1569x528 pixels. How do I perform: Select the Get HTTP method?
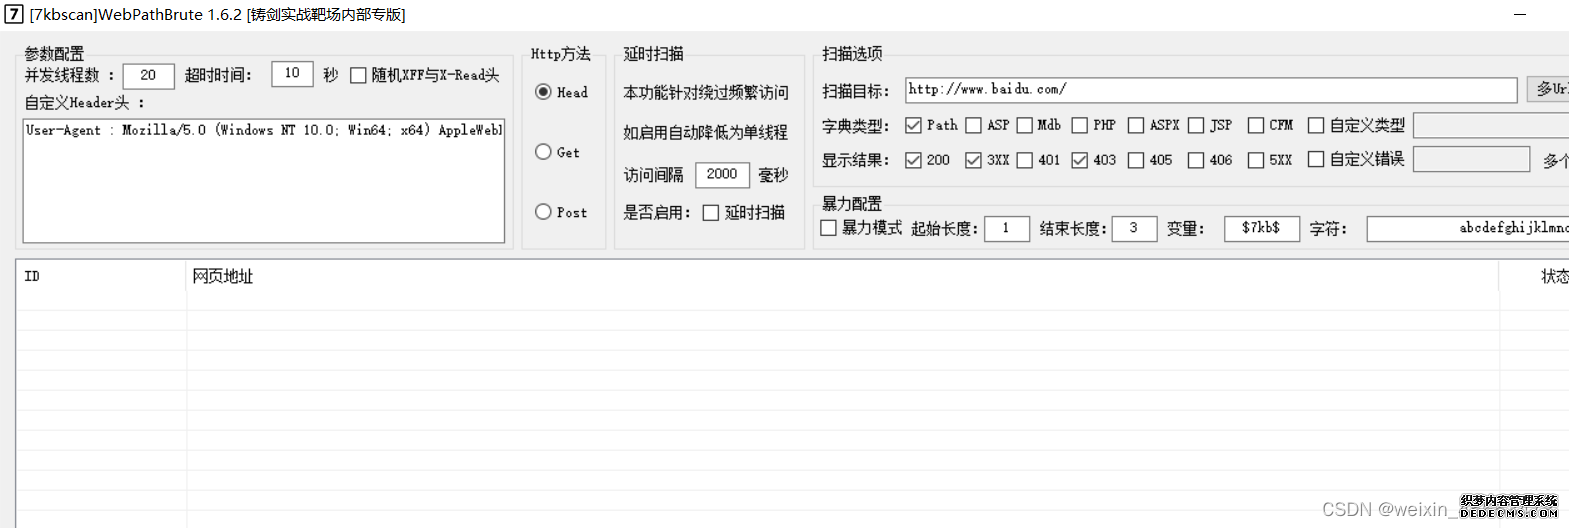(544, 152)
